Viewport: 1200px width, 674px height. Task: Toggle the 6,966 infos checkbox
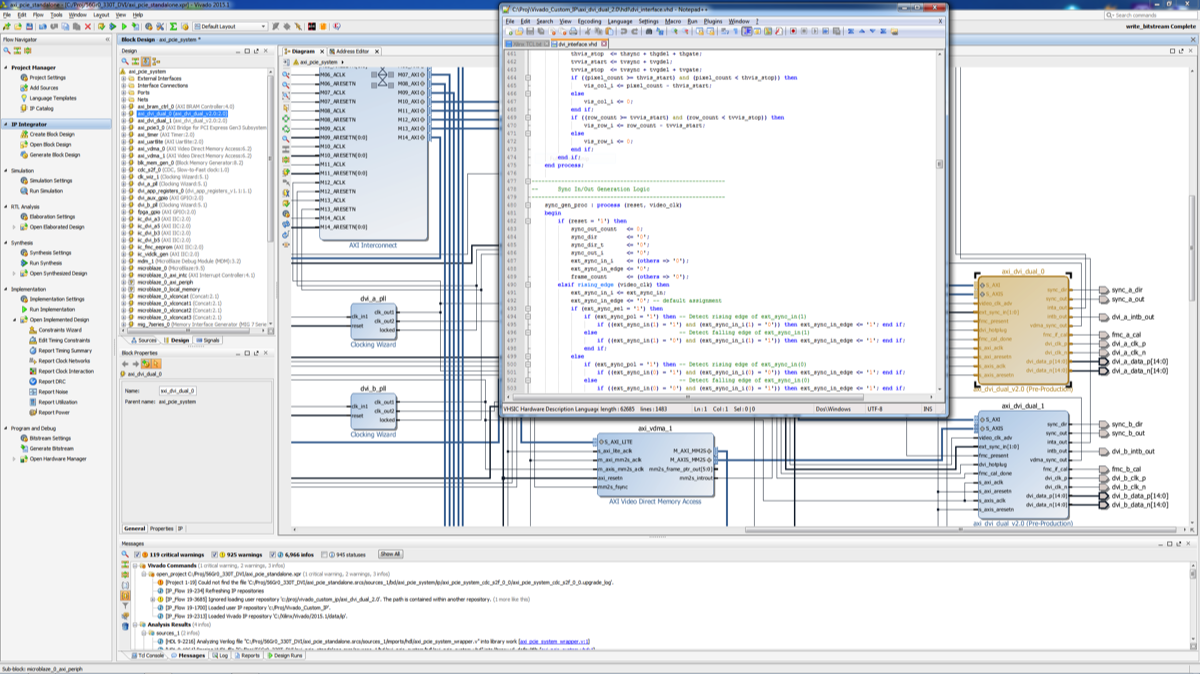point(273,554)
